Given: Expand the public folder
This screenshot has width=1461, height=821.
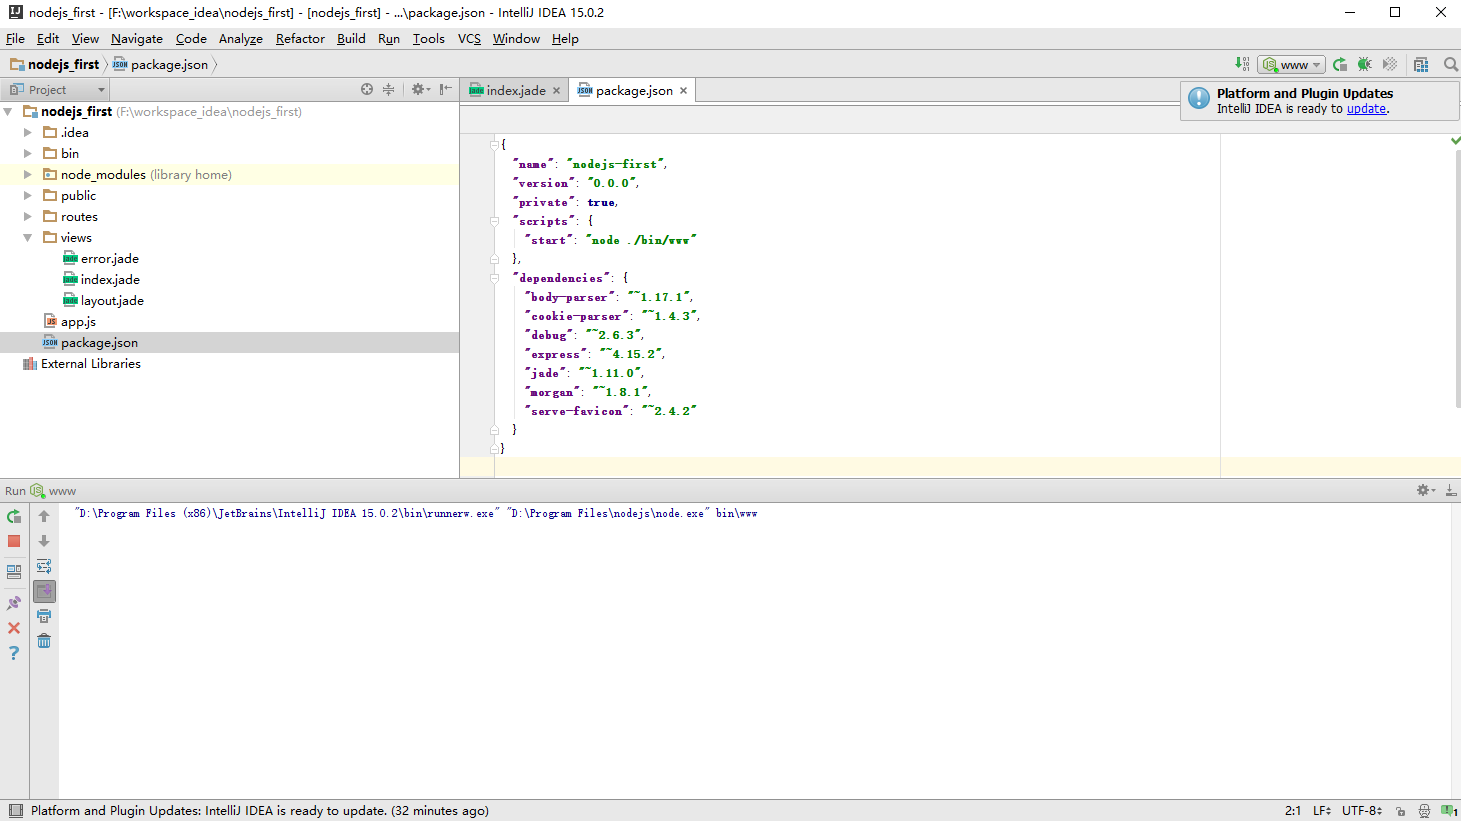Looking at the screenshot, I should point(28,196).
